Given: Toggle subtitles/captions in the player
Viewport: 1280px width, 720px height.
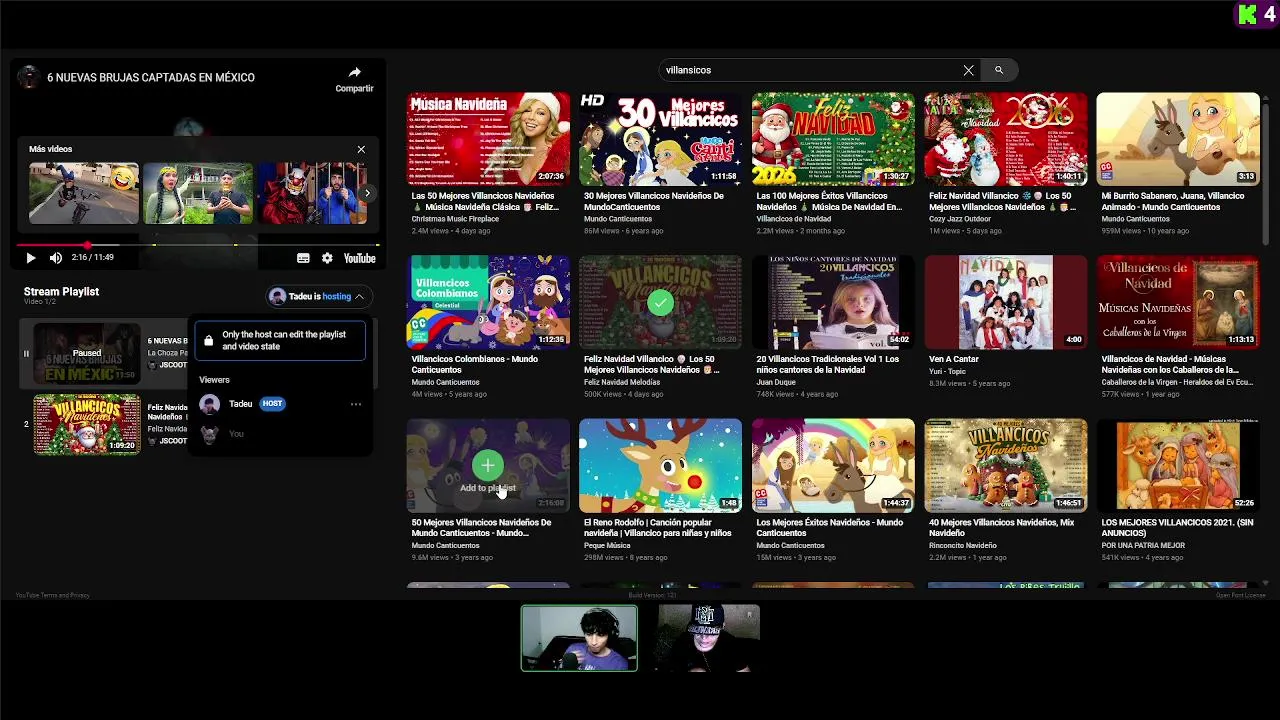Looking at the screenshot, I should click(x=303, y=258).
